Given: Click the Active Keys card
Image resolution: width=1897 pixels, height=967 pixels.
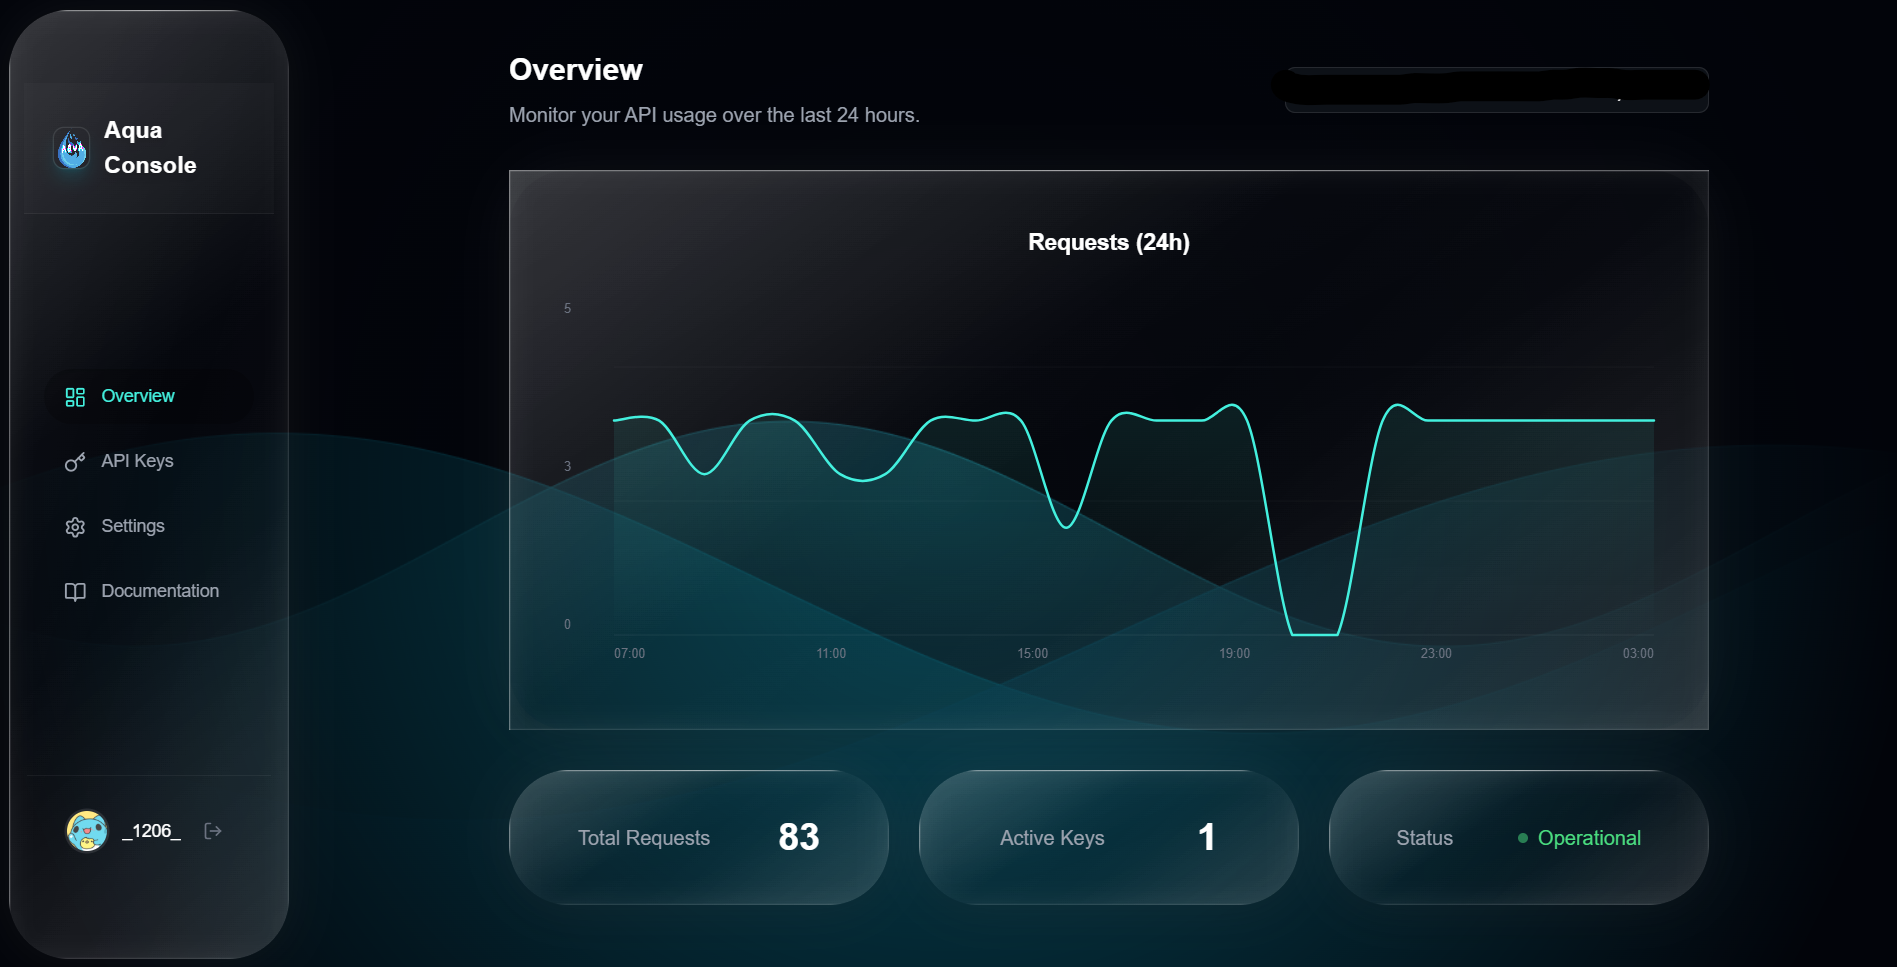Looking at the screenshot, I should pos(1108,837).
